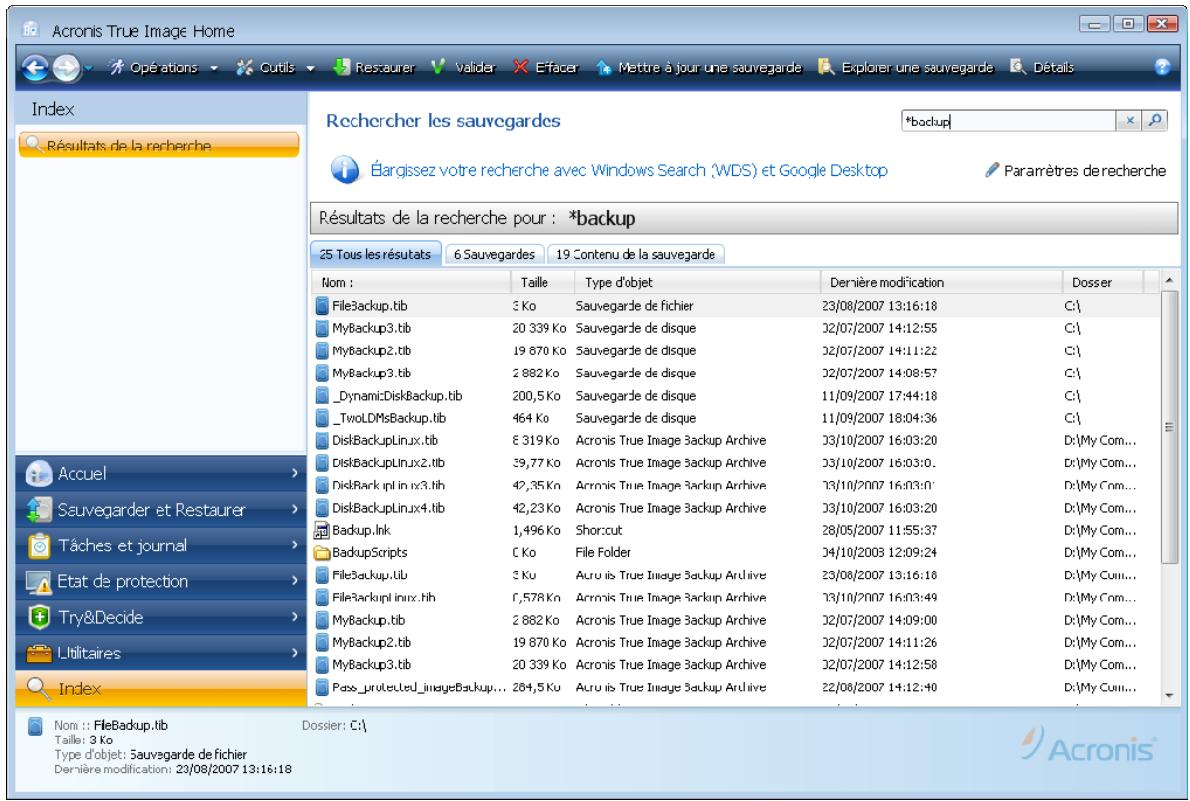Viewport: 1190px width, 801px height.
Task: Click the Effacer toolbar button
Action: click(546, 68)
